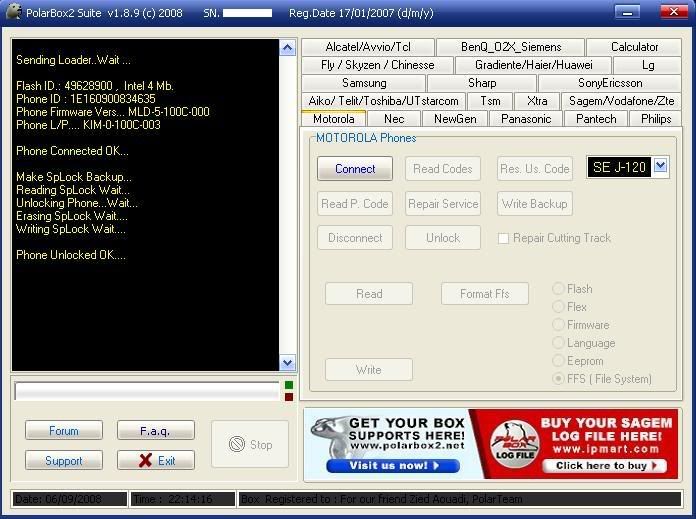Screen dimensions: 696x519
Task: Open the Gradiente/Haier/Huawei tab
Action: [x=534, y=65]
